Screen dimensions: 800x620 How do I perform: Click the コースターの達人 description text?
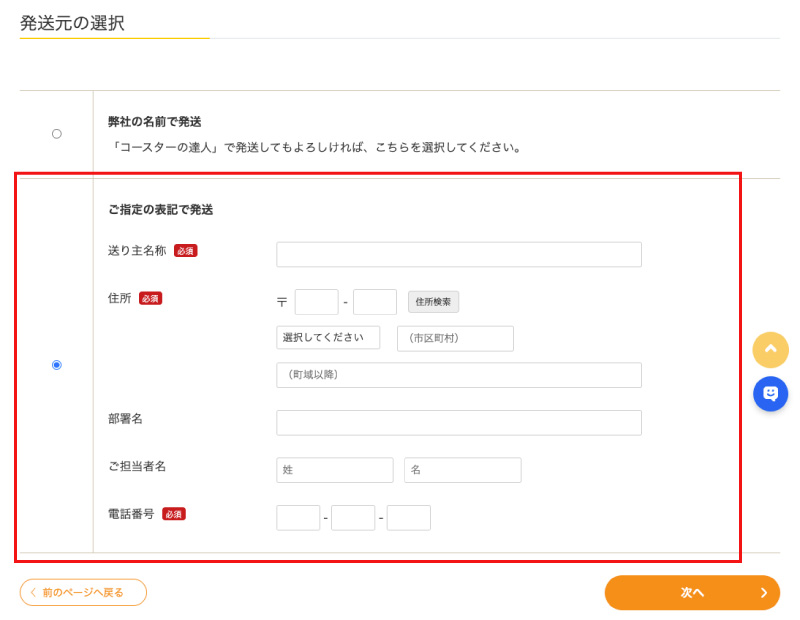tap(315, 147)
